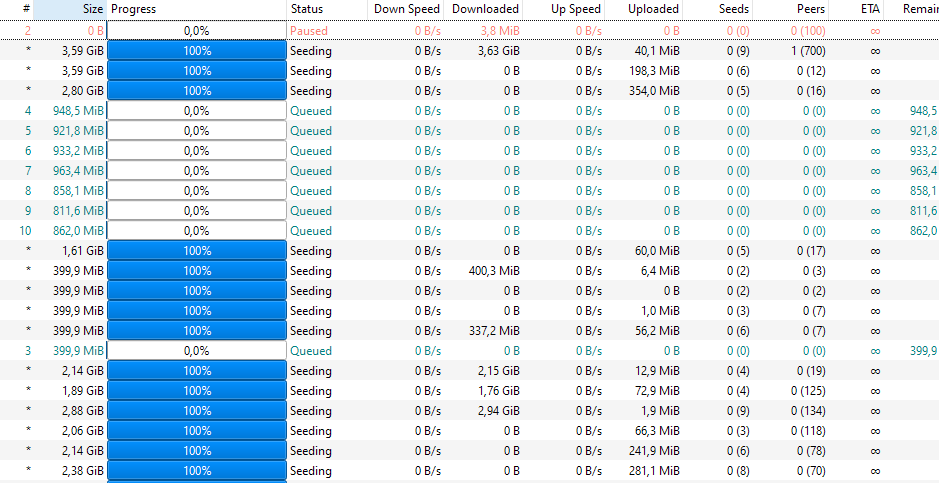This screenshot has width=940, height=483.
Task: Sort by the # queue position header
Action: click(x=17, y=9)
